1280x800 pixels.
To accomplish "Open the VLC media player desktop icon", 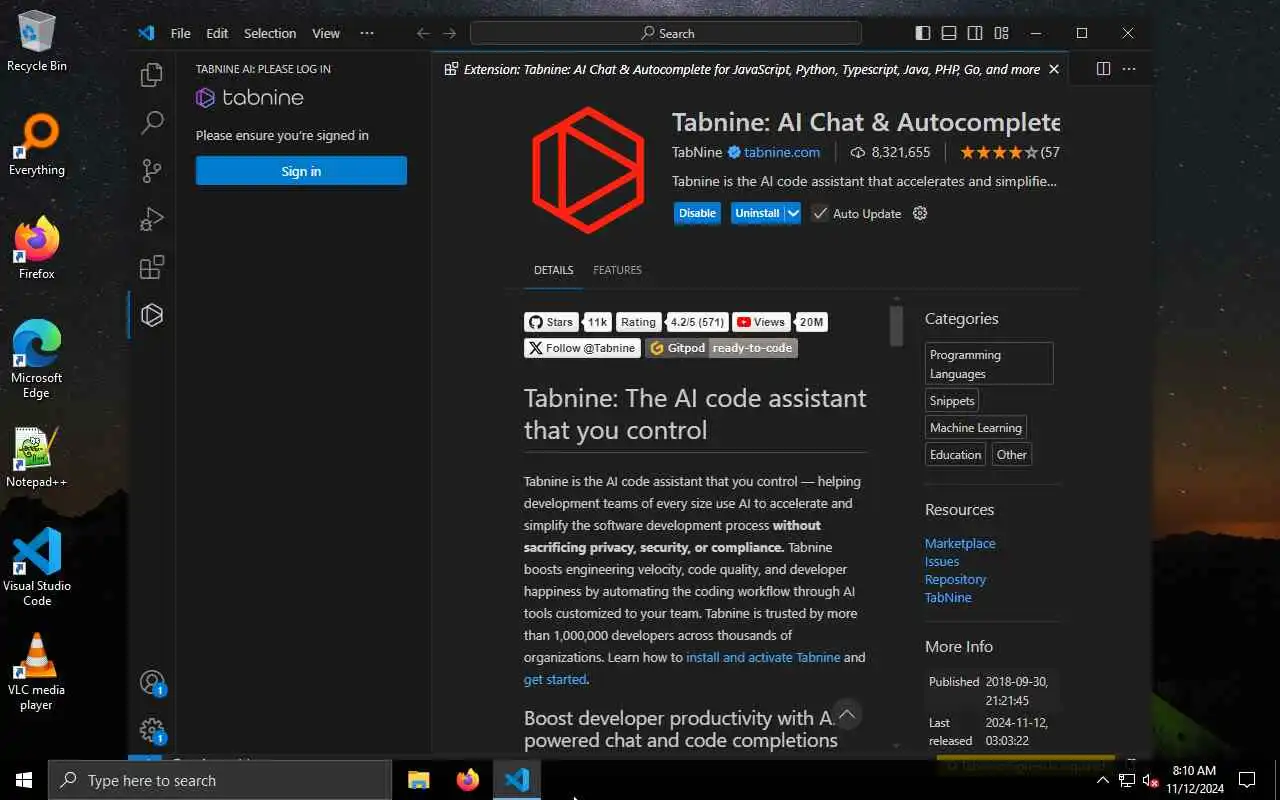I will [x=36, y=672].
